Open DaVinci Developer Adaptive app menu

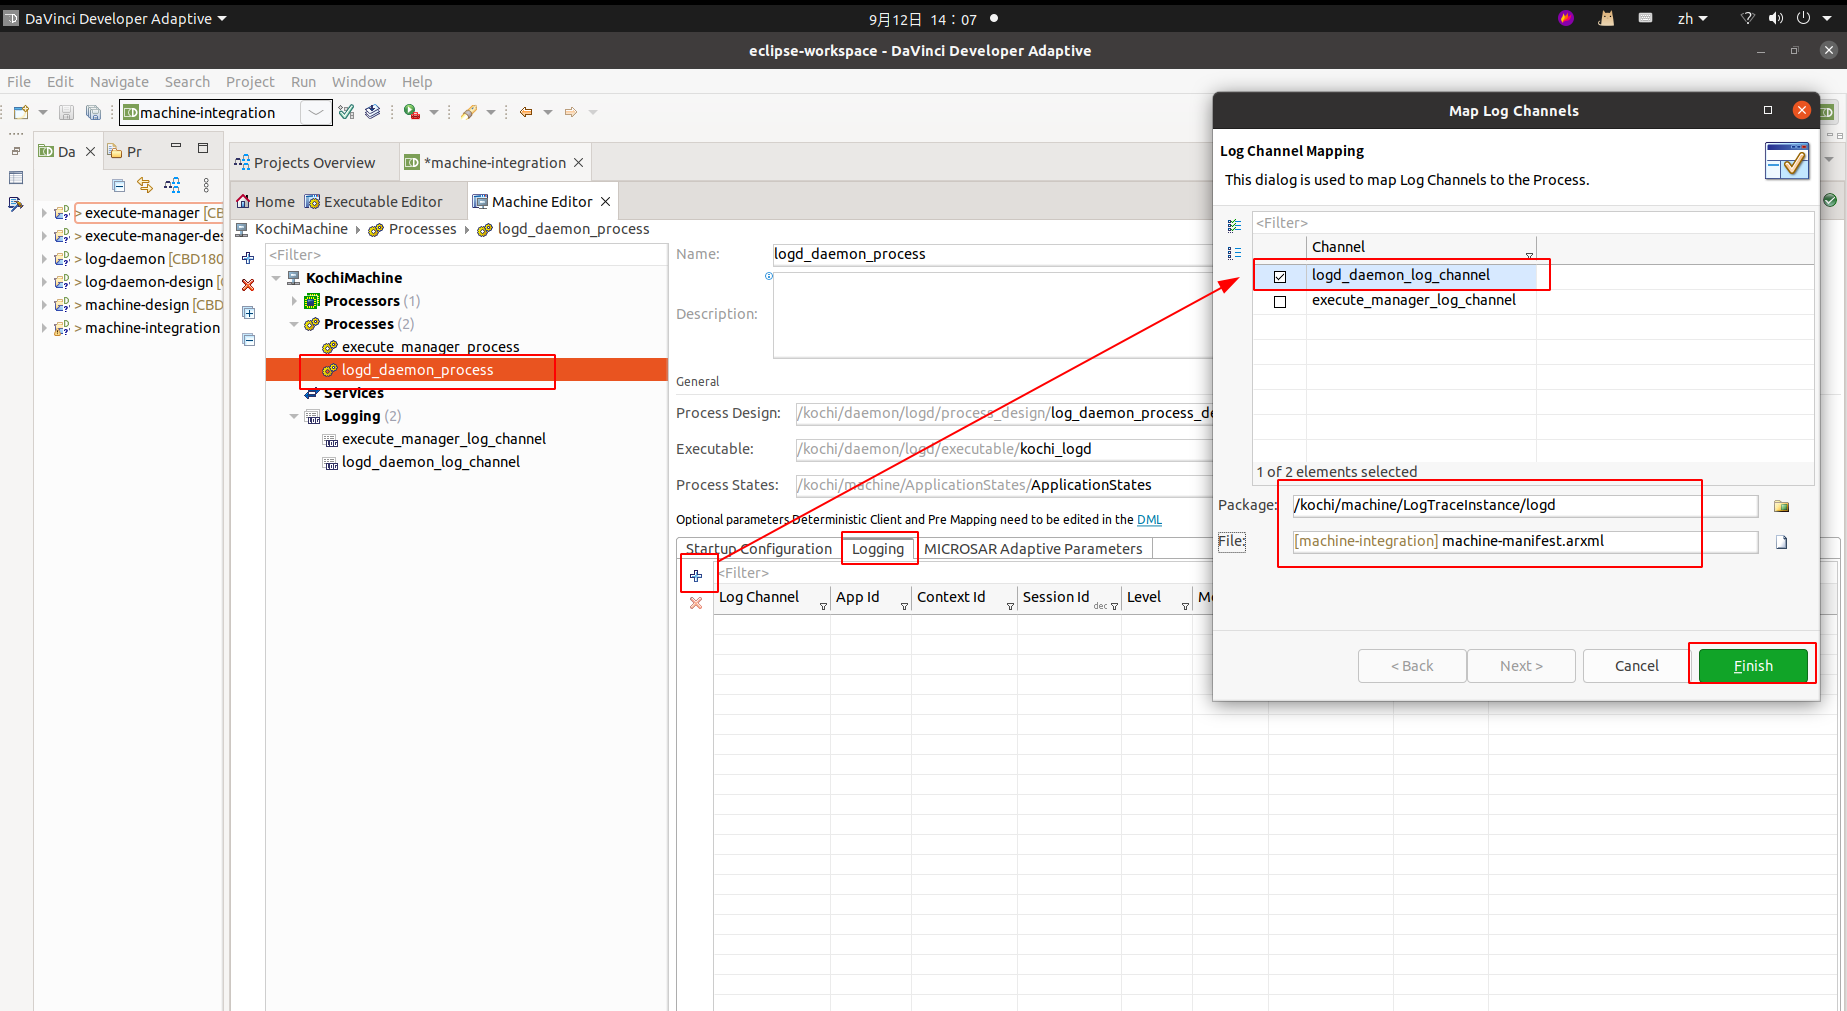tap(116, 19)
